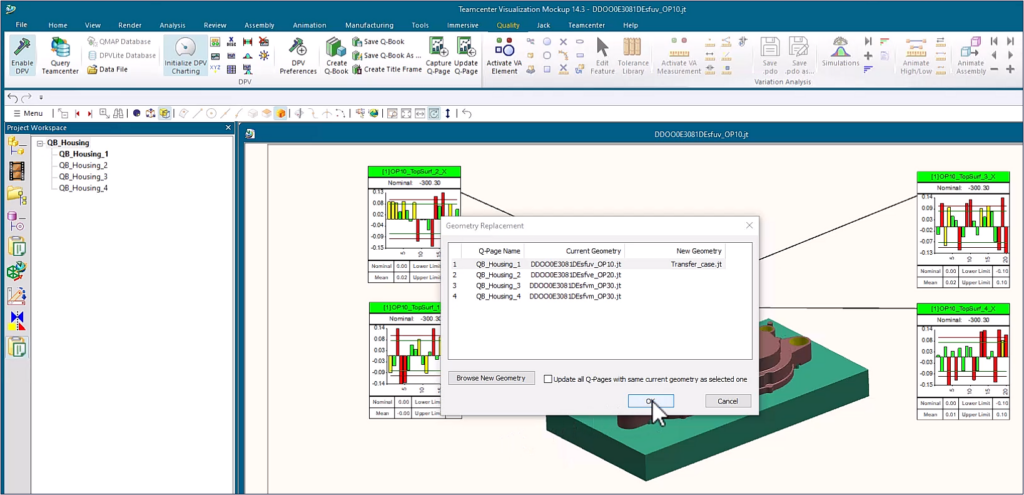The image size is (1024, 495).
Task: Click Save .pdo in Variation Analysis
Action: (769, 56)
